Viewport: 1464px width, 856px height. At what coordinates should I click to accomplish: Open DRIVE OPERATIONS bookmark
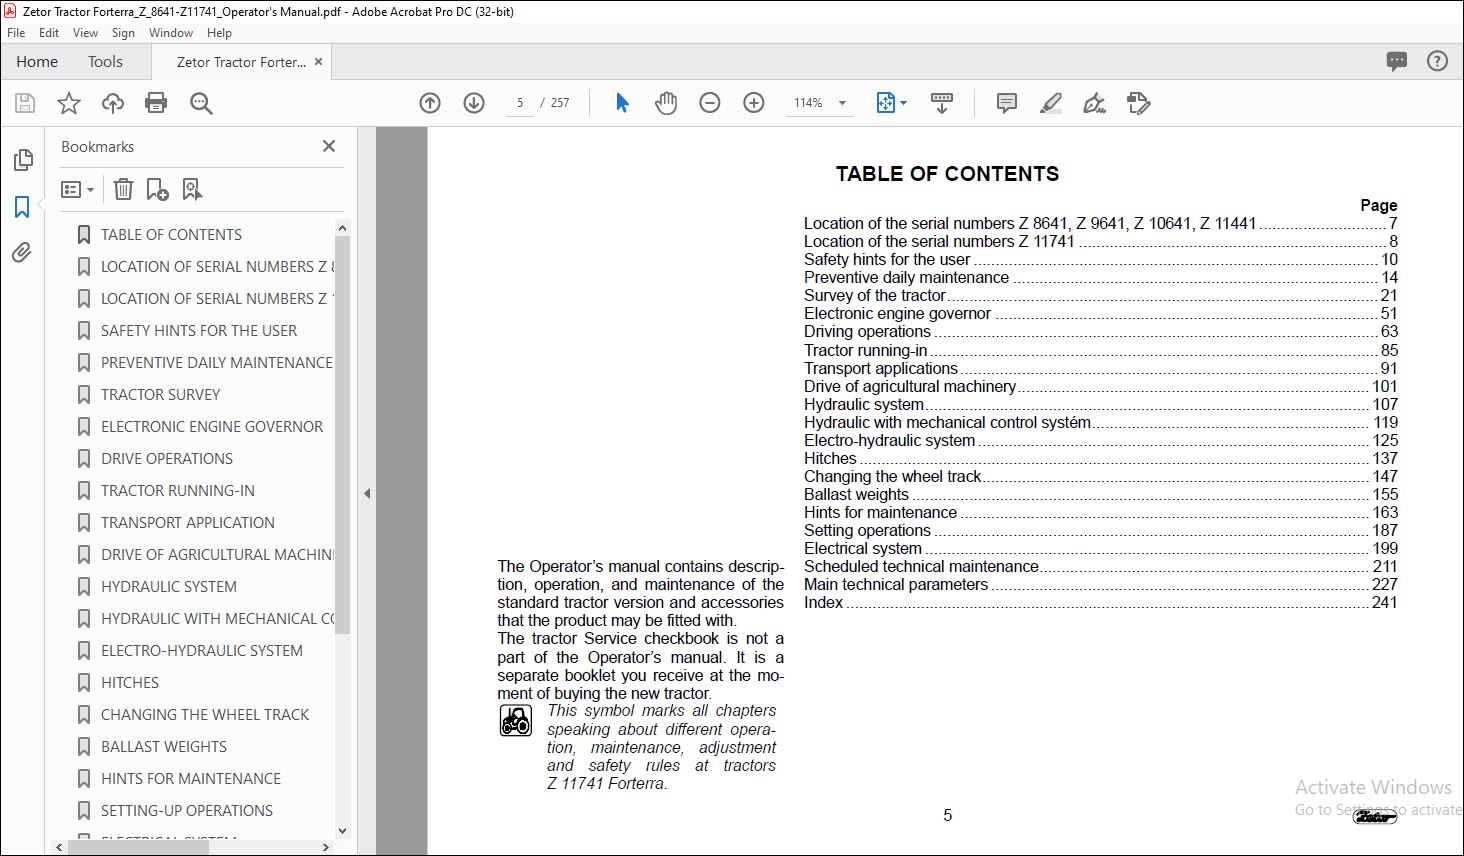167,458
